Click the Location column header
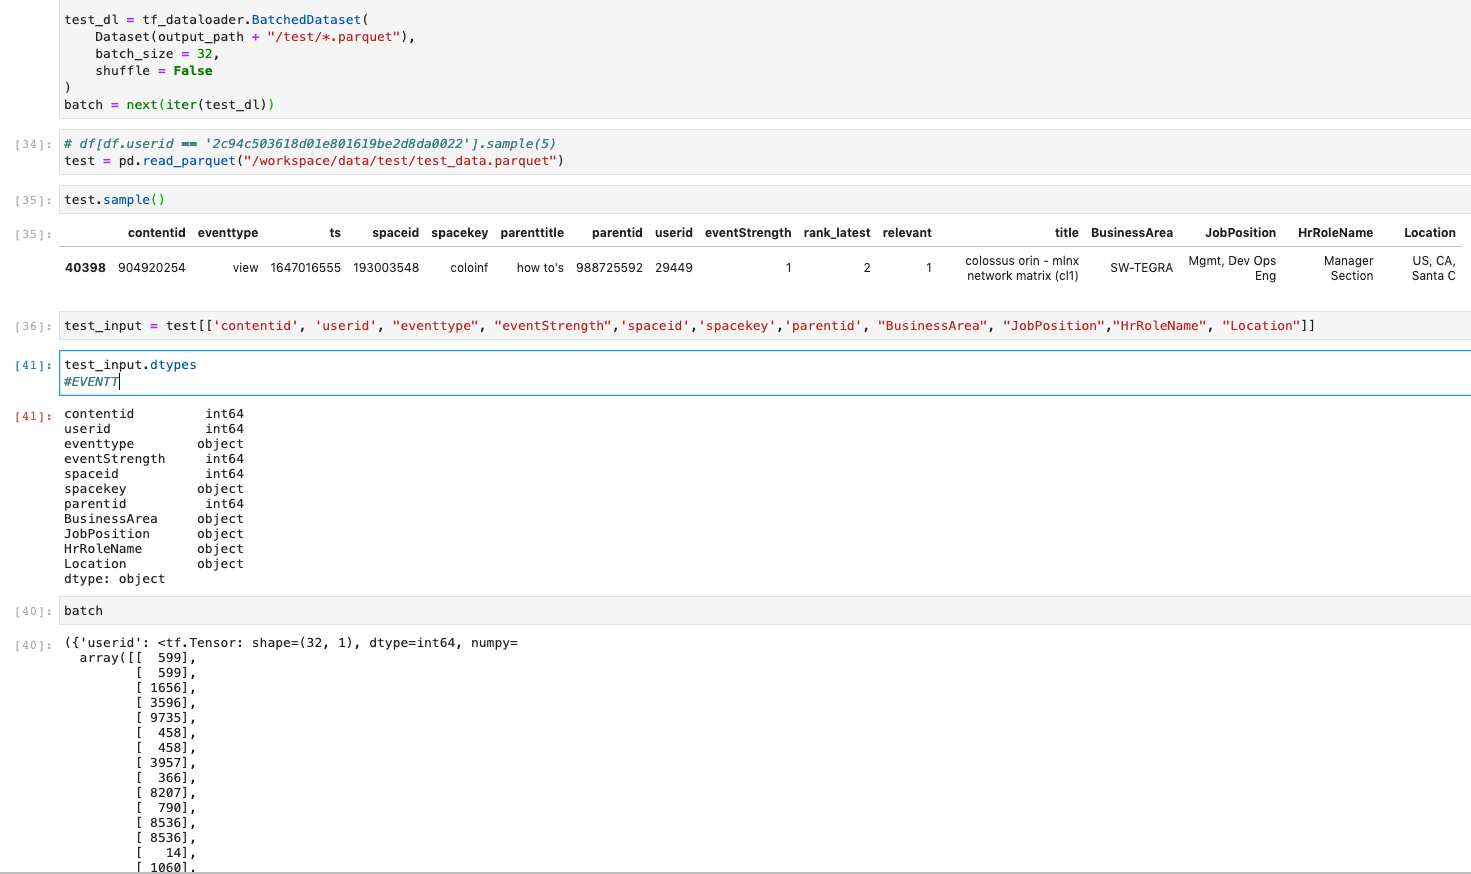This screenshot has width=1471, height=874. 1430,232
